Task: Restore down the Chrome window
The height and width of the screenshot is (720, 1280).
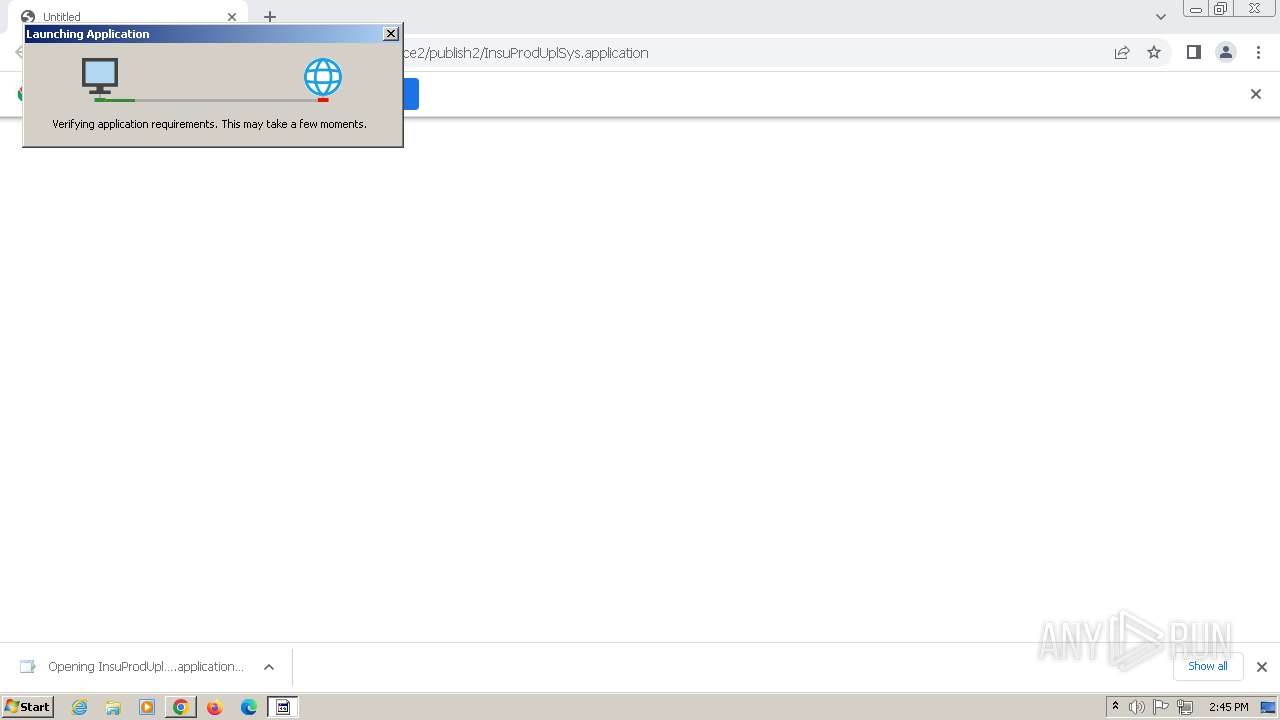Action: (x=1220, y=9)
